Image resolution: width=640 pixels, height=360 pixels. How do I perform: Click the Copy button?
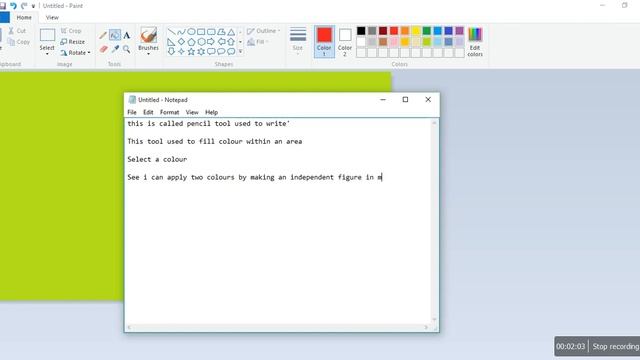pyautogui.click(x=19, y=42)
